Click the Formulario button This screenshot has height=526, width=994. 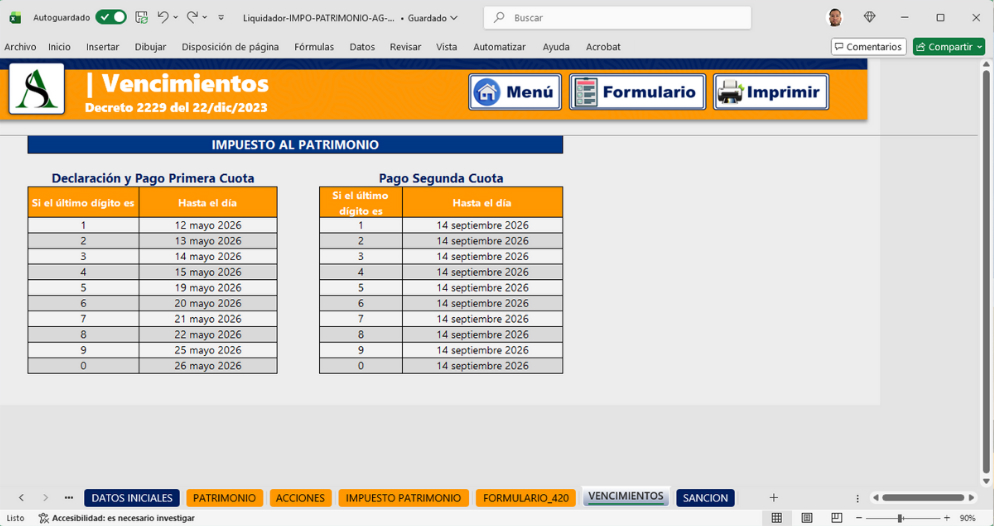coord(637,92)
